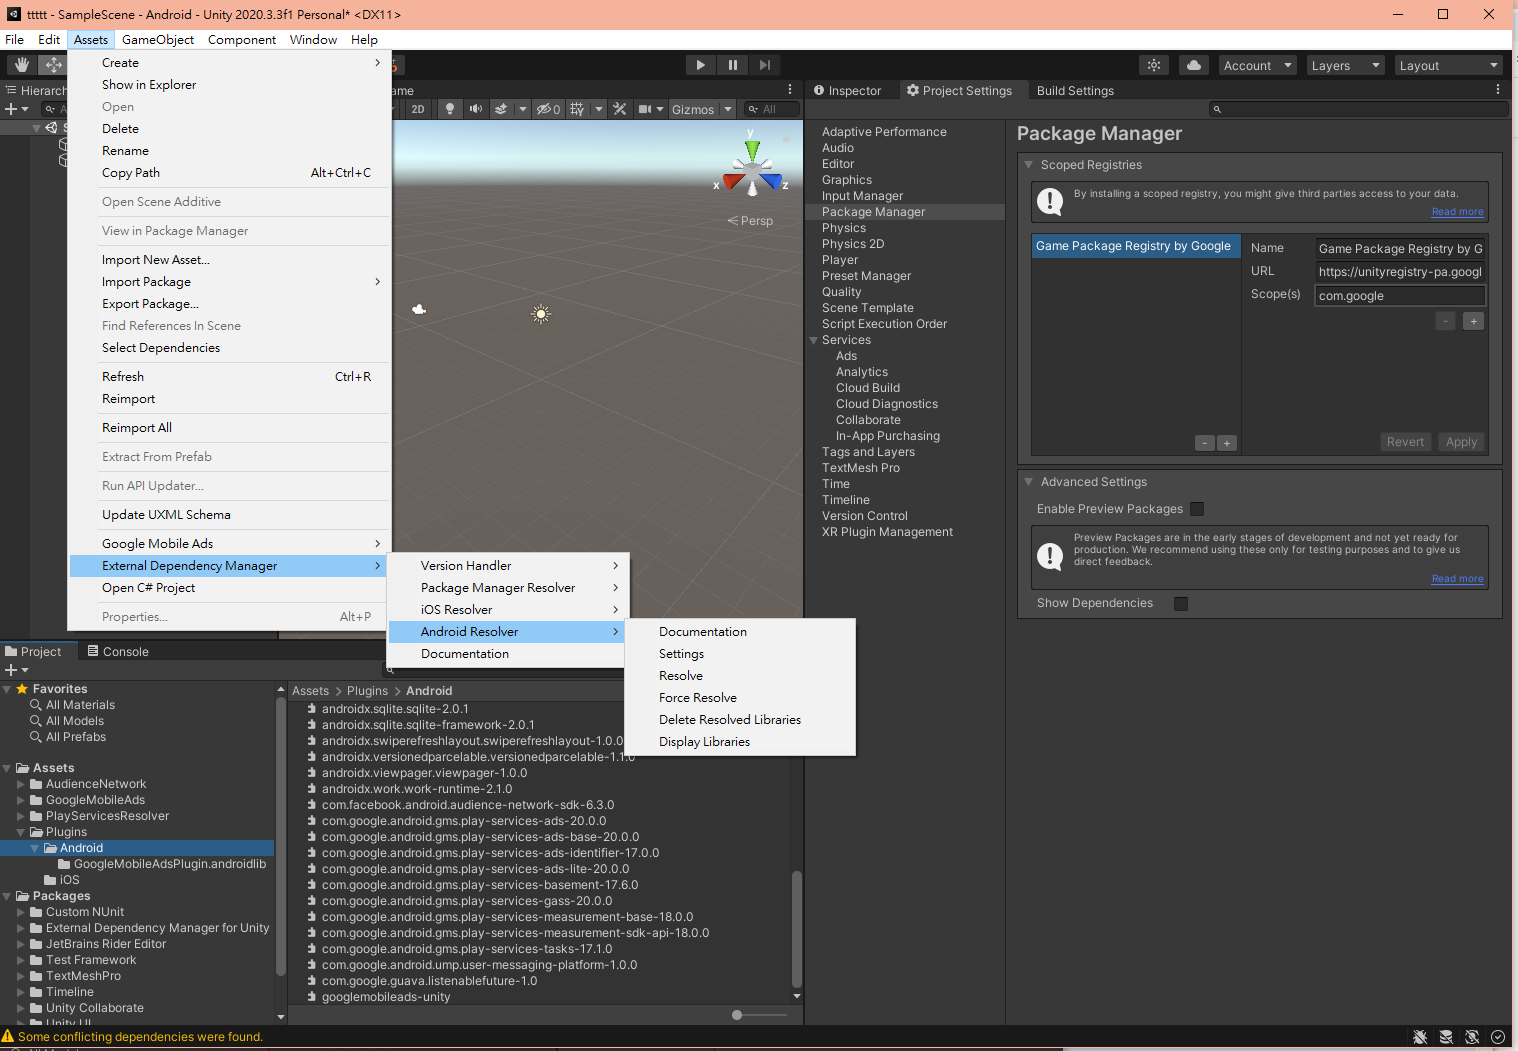Open the iOS Resolver submenu
This screenshot has width=1518, height=1051.
508,610
